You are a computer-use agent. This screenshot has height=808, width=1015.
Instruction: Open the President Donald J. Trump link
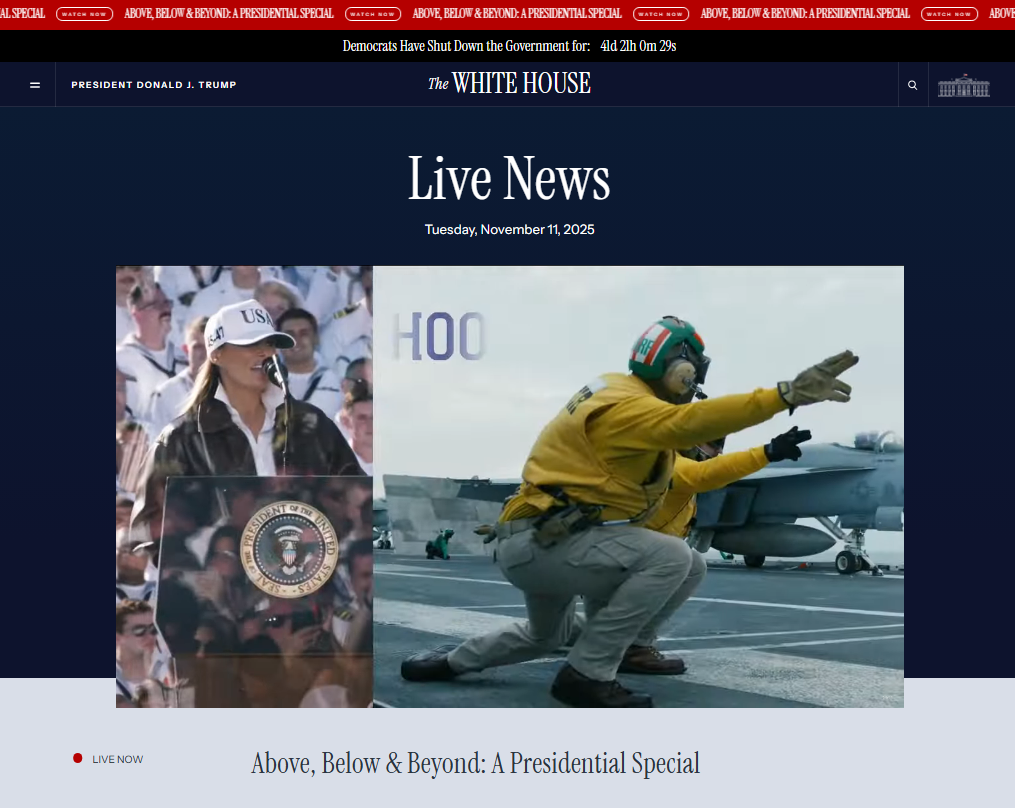[154, 85]
